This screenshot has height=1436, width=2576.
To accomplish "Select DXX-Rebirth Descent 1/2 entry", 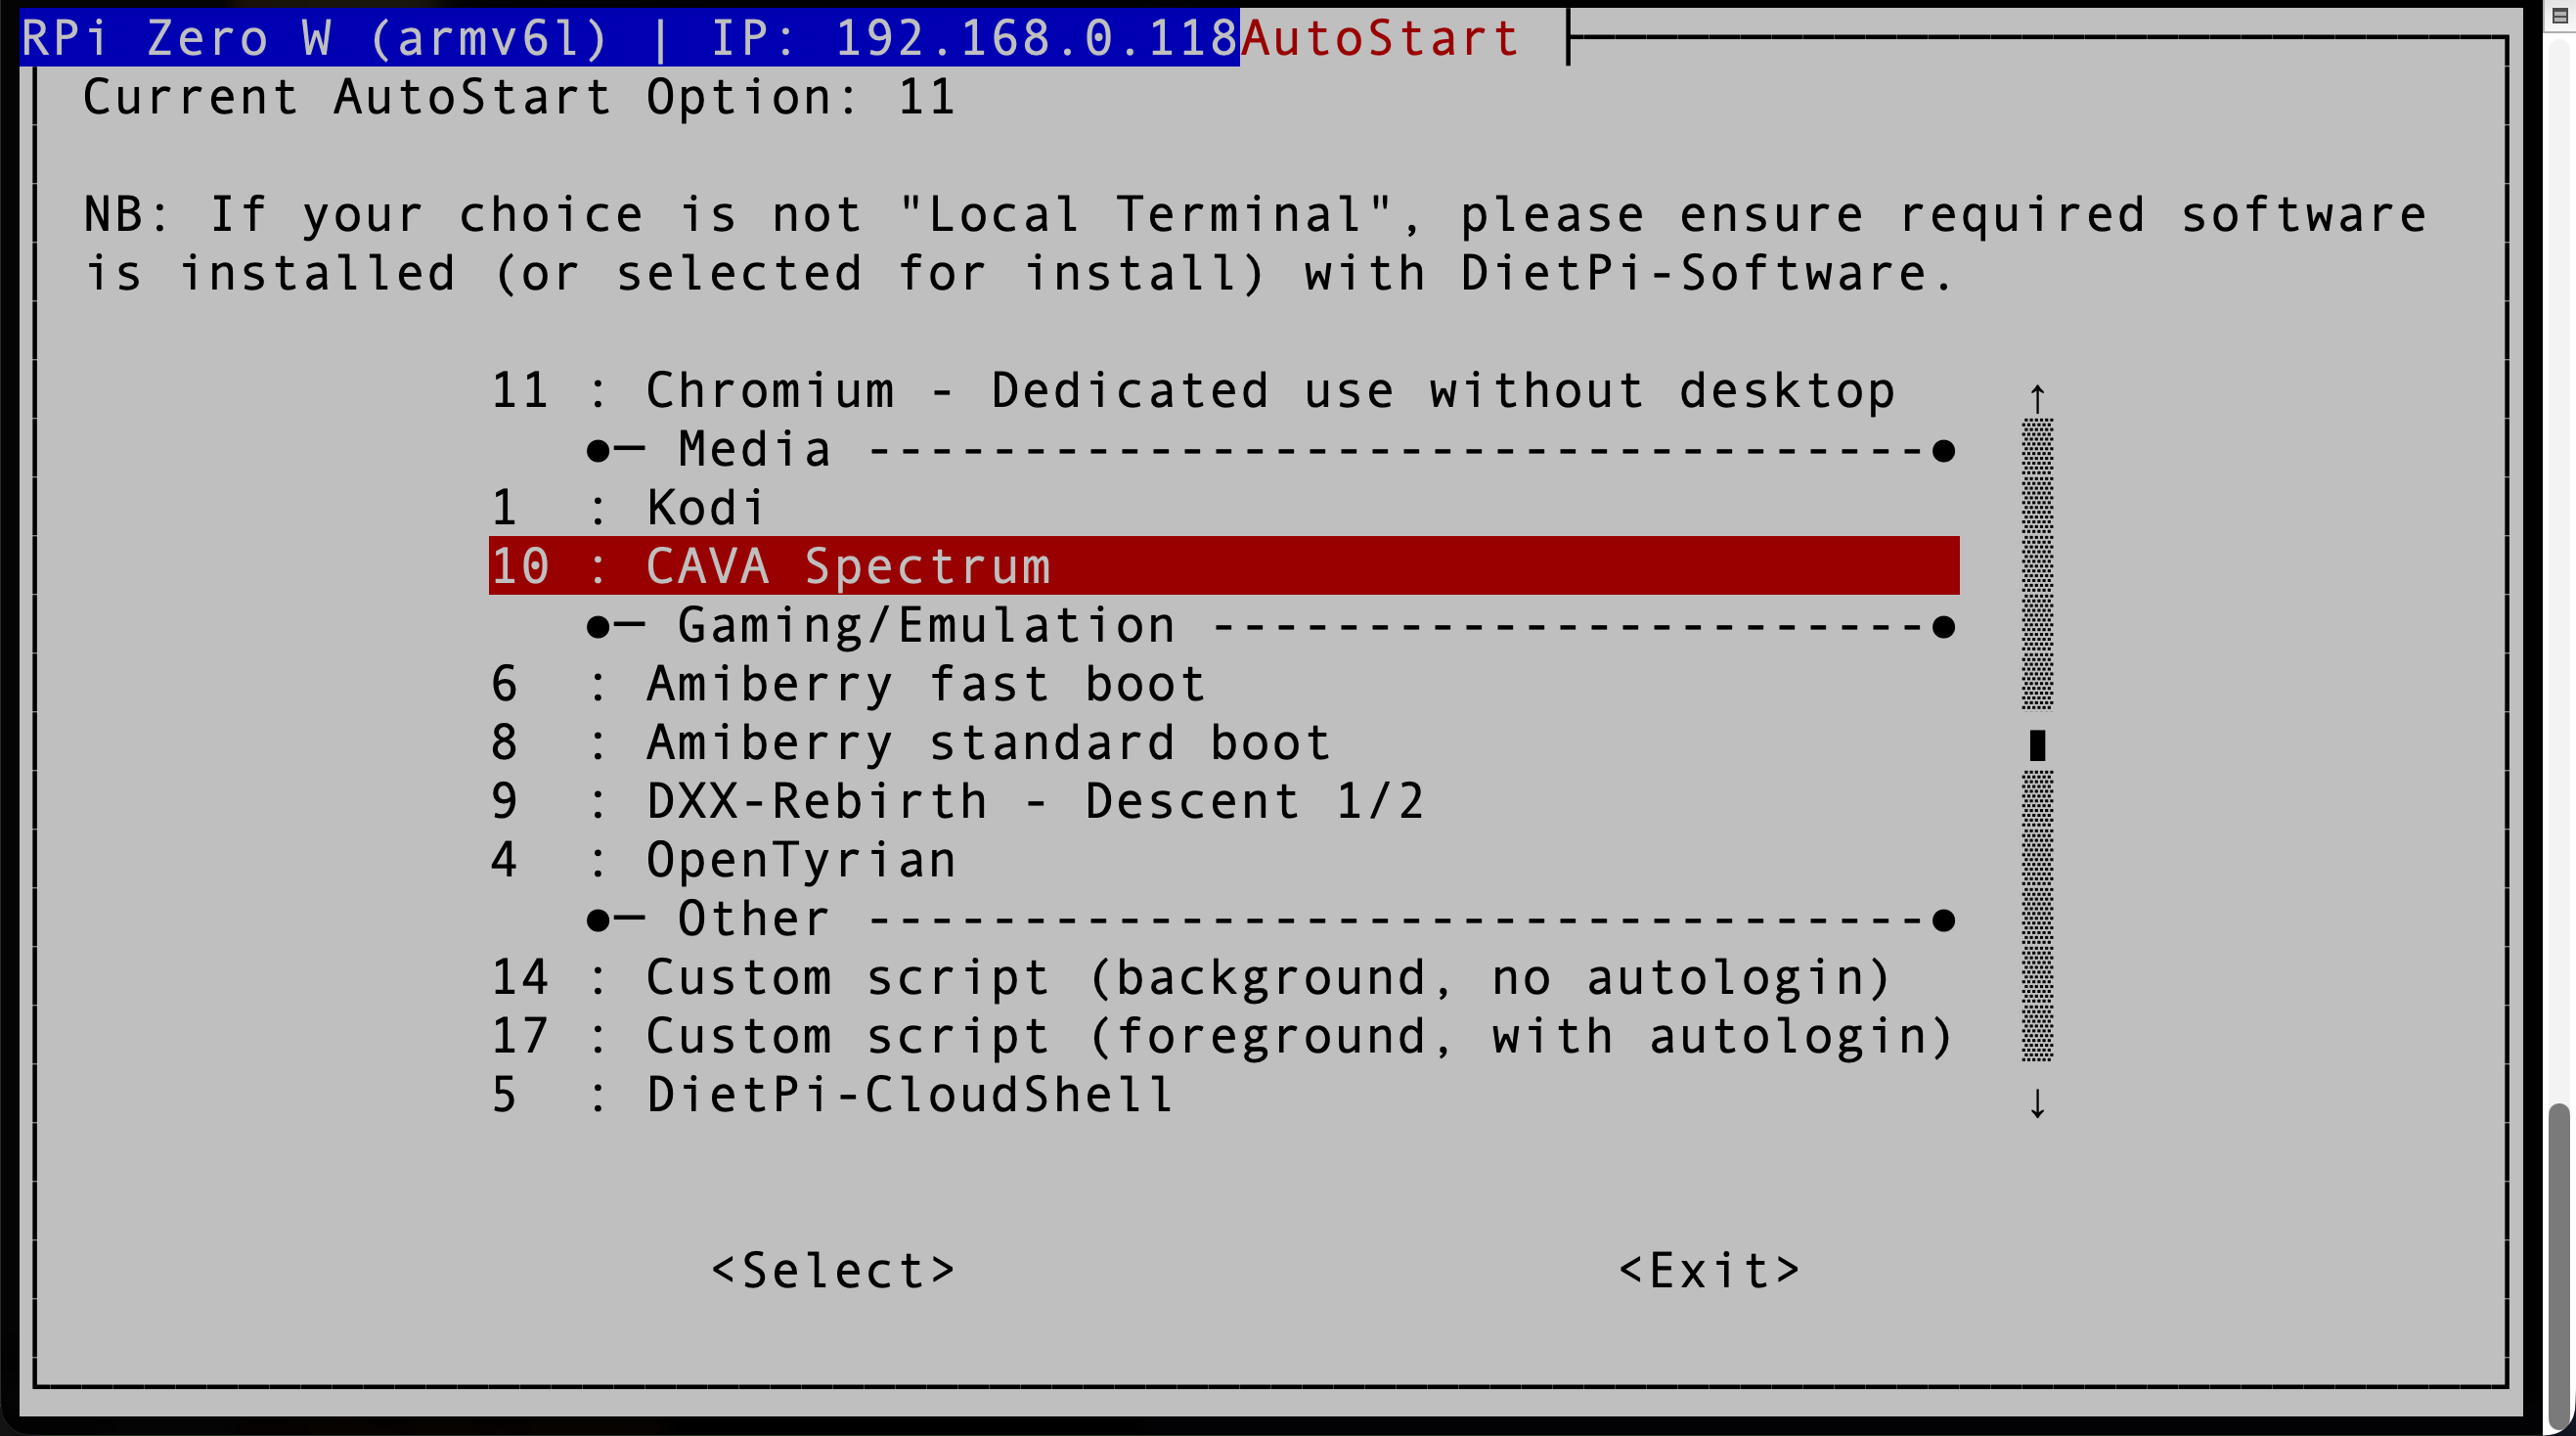I will (1223, 800).
